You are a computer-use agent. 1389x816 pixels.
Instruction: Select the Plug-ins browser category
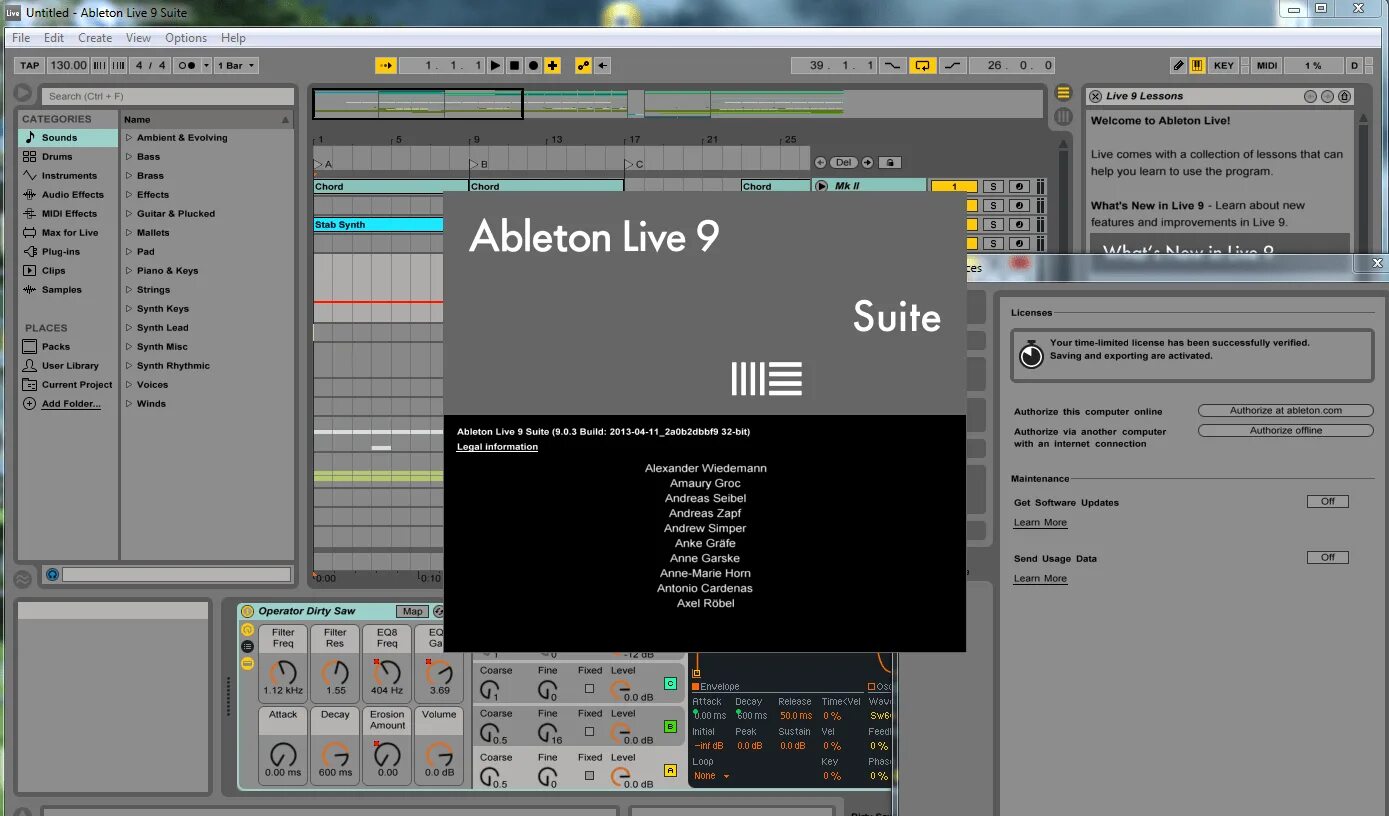(x=62, y=251)
